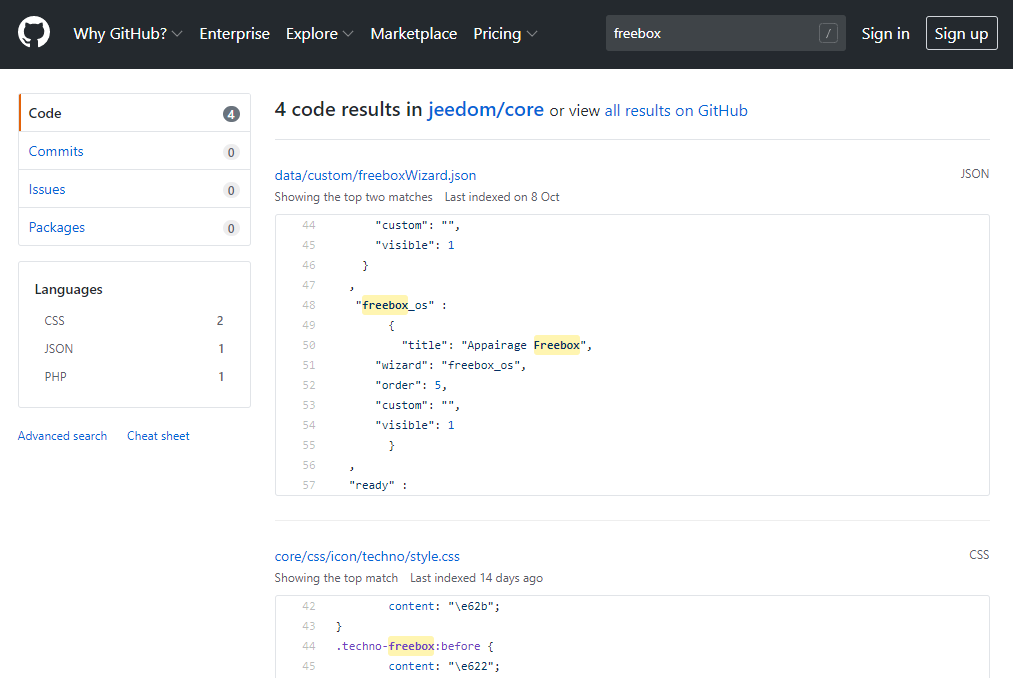The height and width of the screenshot is (678, 1013).
Task: Click the CSS language label of second result
Action: point(979,555)
